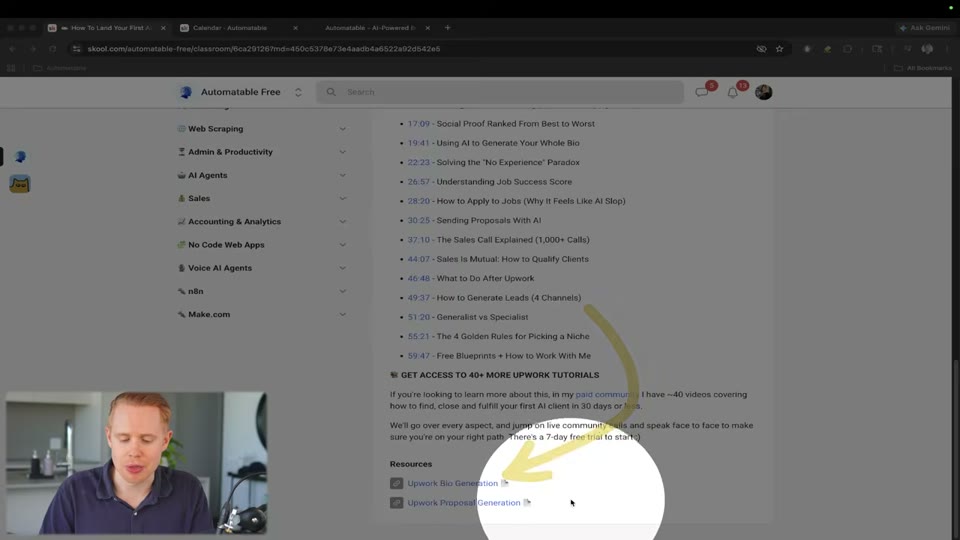Go back in browser
The width and height of the screenshot is (960, 540).
point(13,49)
